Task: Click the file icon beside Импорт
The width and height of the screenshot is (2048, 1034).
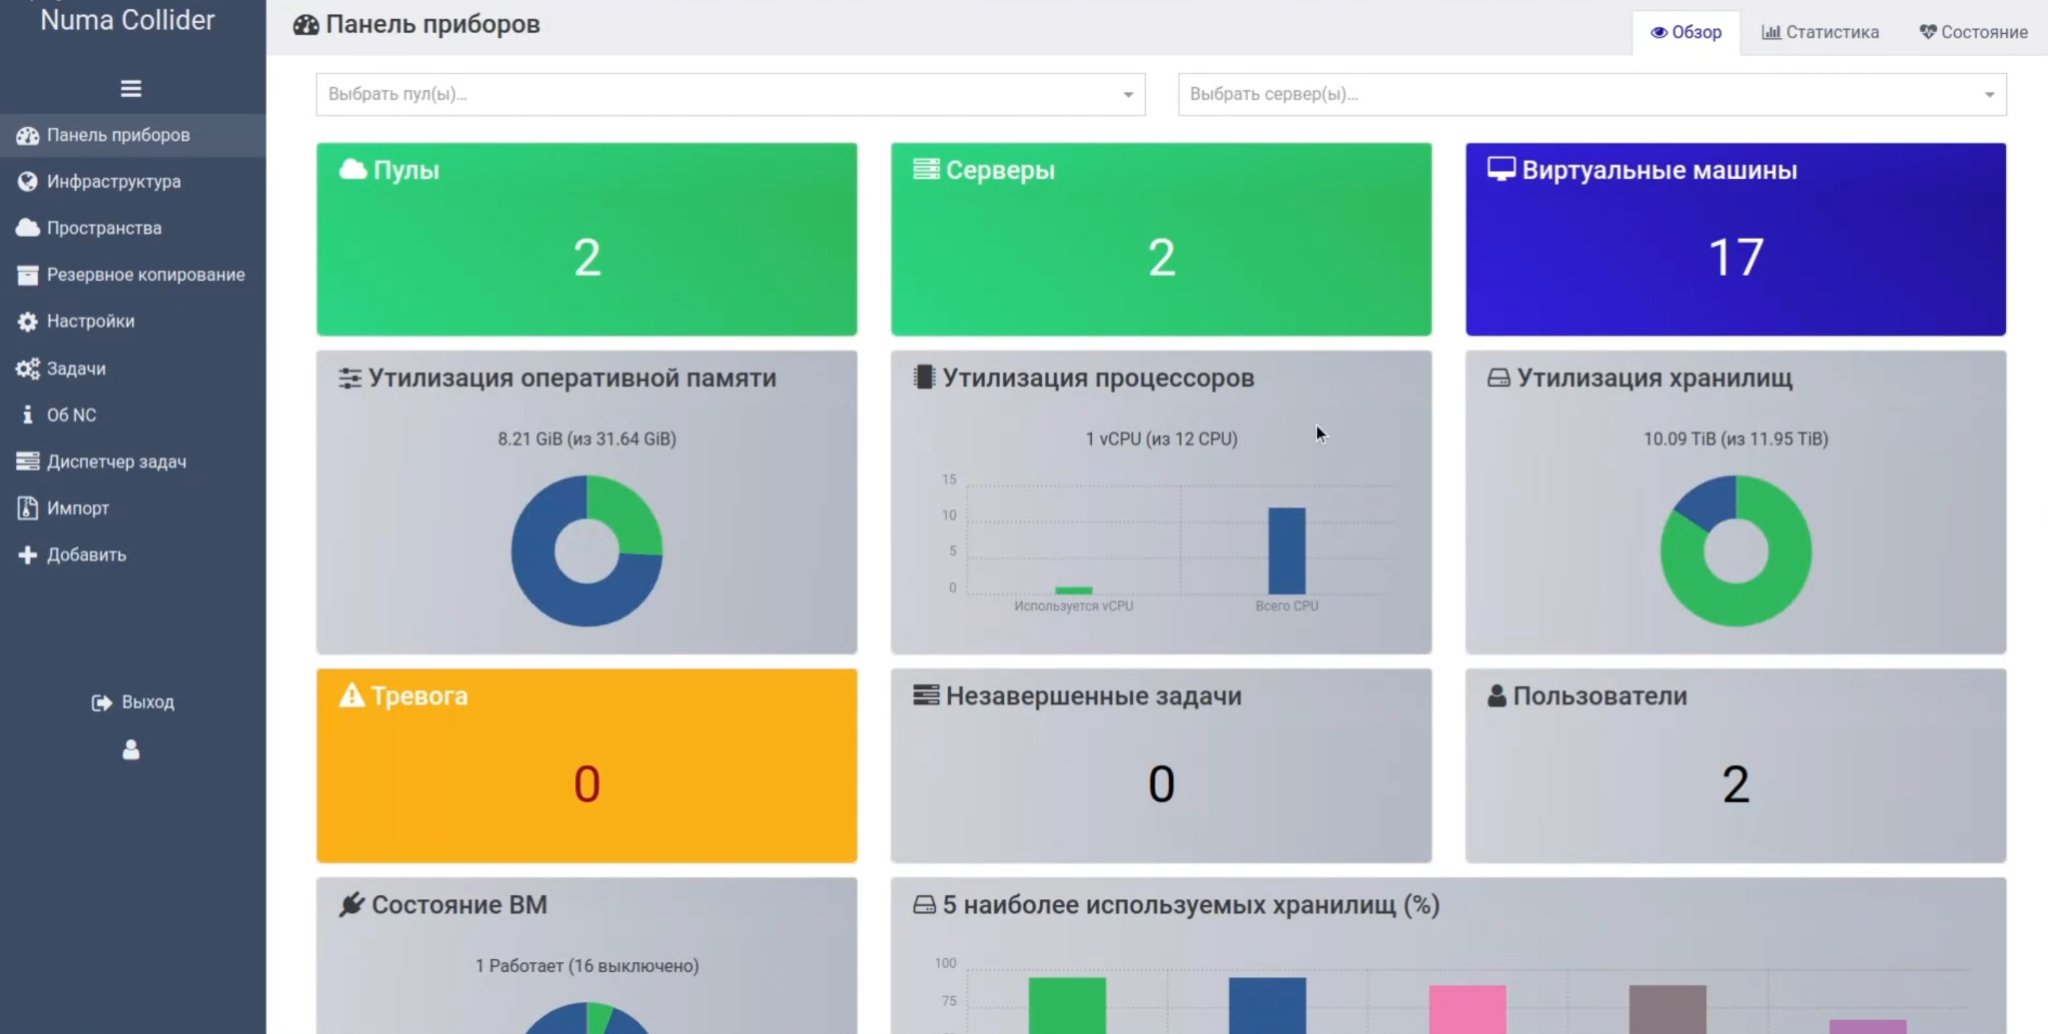Action: [27, 508]
